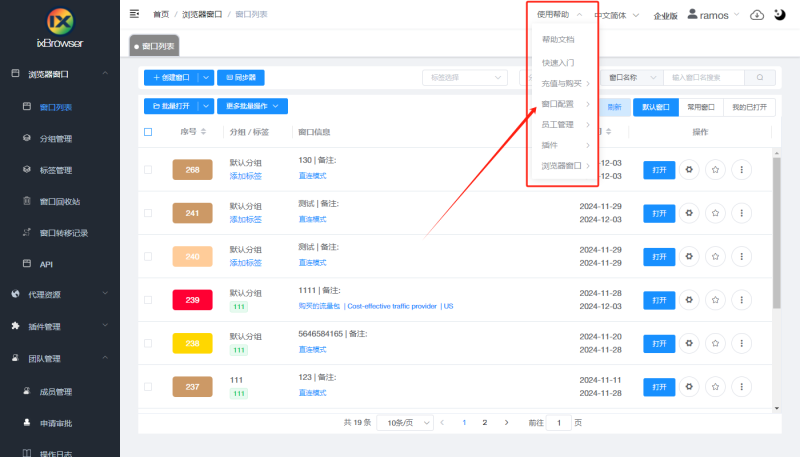Click 添加标签 link for window 241
Image resolution: width=800 pixels, height=457 pixels.
pos(245,219)
